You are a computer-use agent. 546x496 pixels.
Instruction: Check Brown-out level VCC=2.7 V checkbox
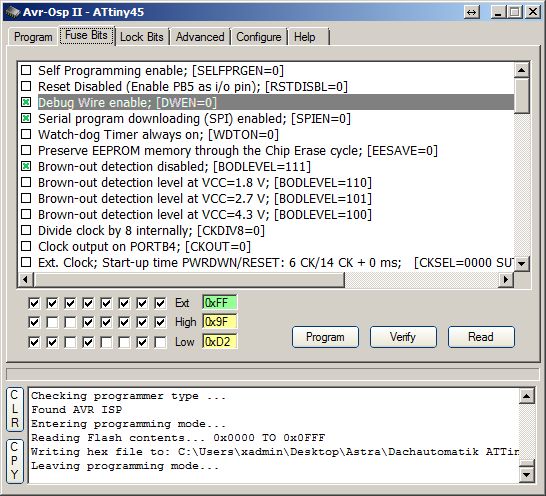pyautogui.click(x=26, y=198)
